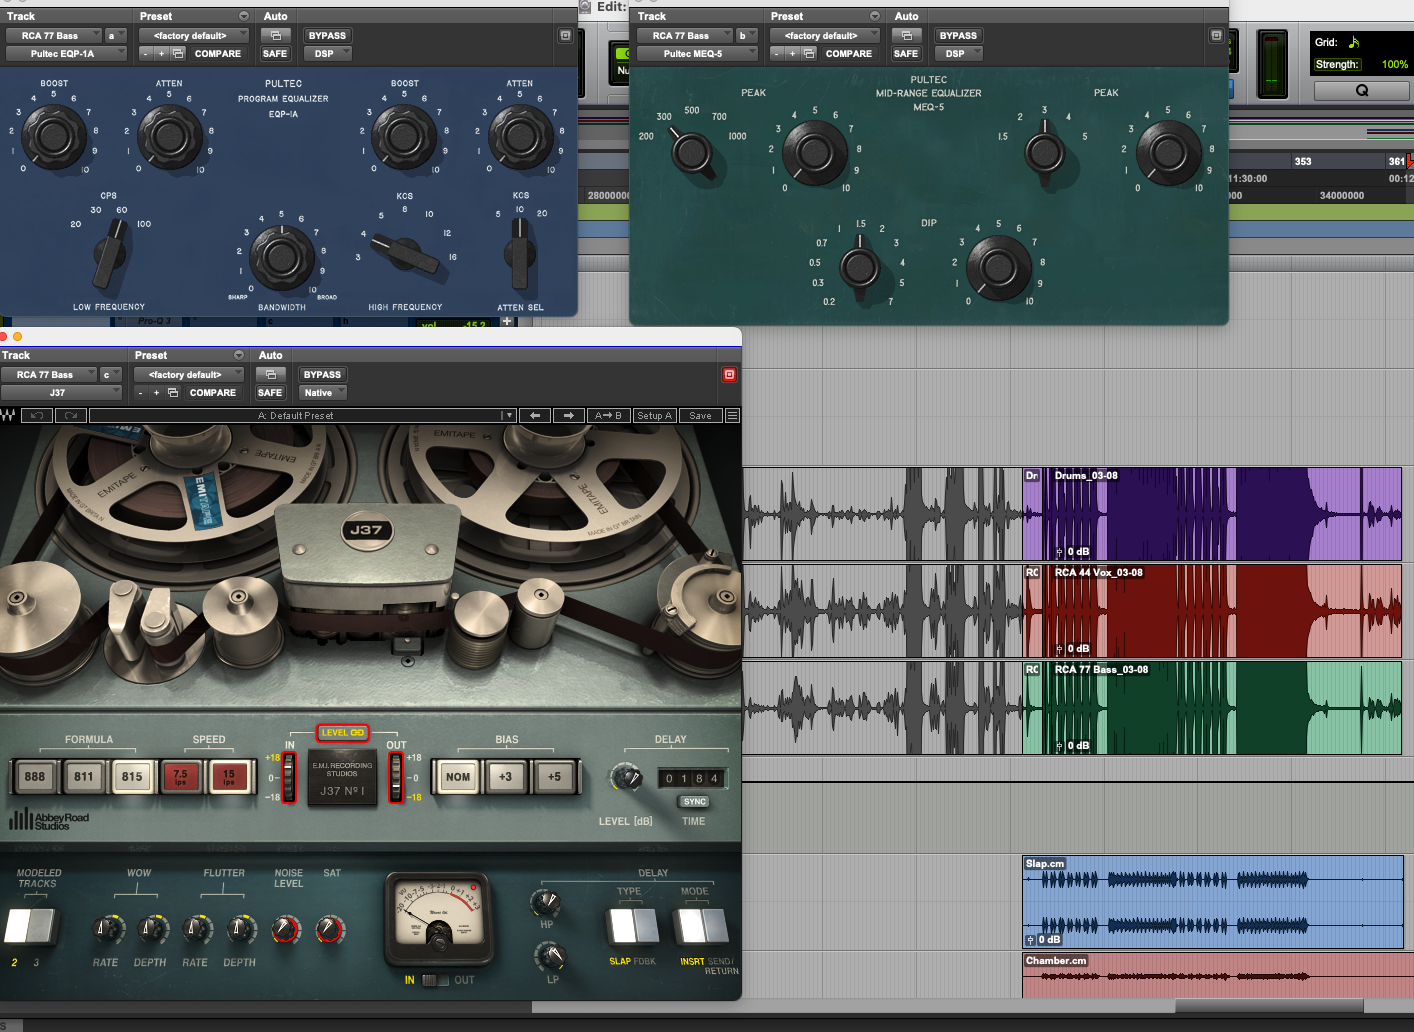The height and width of the screenshot is (1032, 1414).
Task: Open Pultec MEQ-5 plugin selector dropdown
Action: (697, 53)
